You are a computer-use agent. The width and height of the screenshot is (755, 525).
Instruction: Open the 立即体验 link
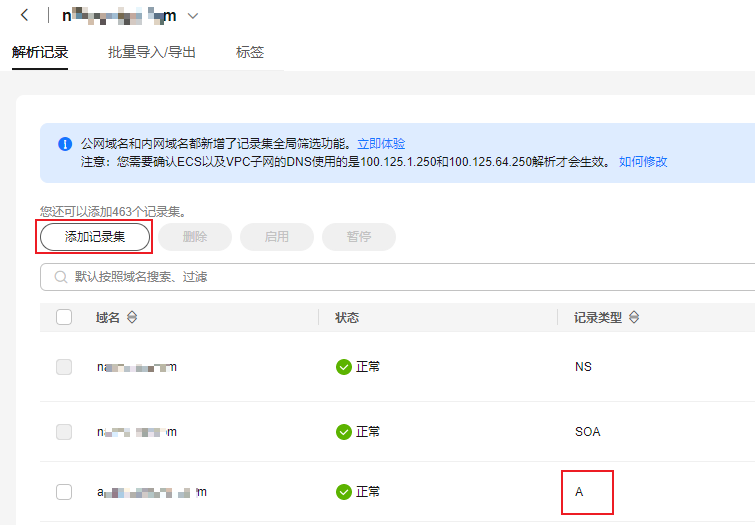coord(381,144)
